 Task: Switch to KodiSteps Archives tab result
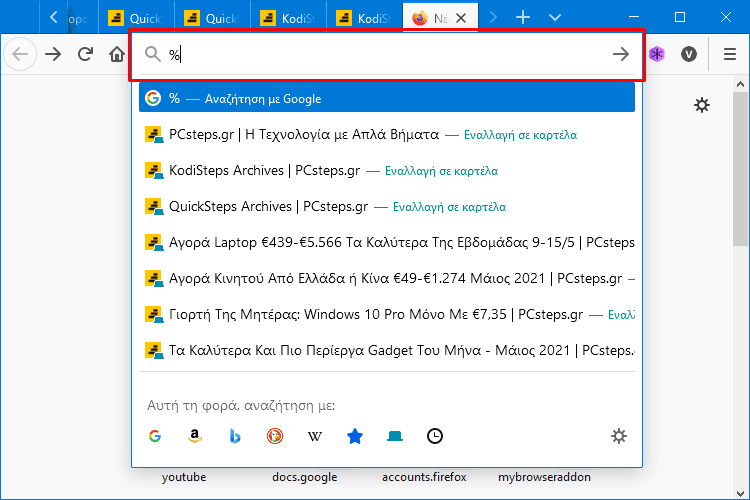(387, 170)
